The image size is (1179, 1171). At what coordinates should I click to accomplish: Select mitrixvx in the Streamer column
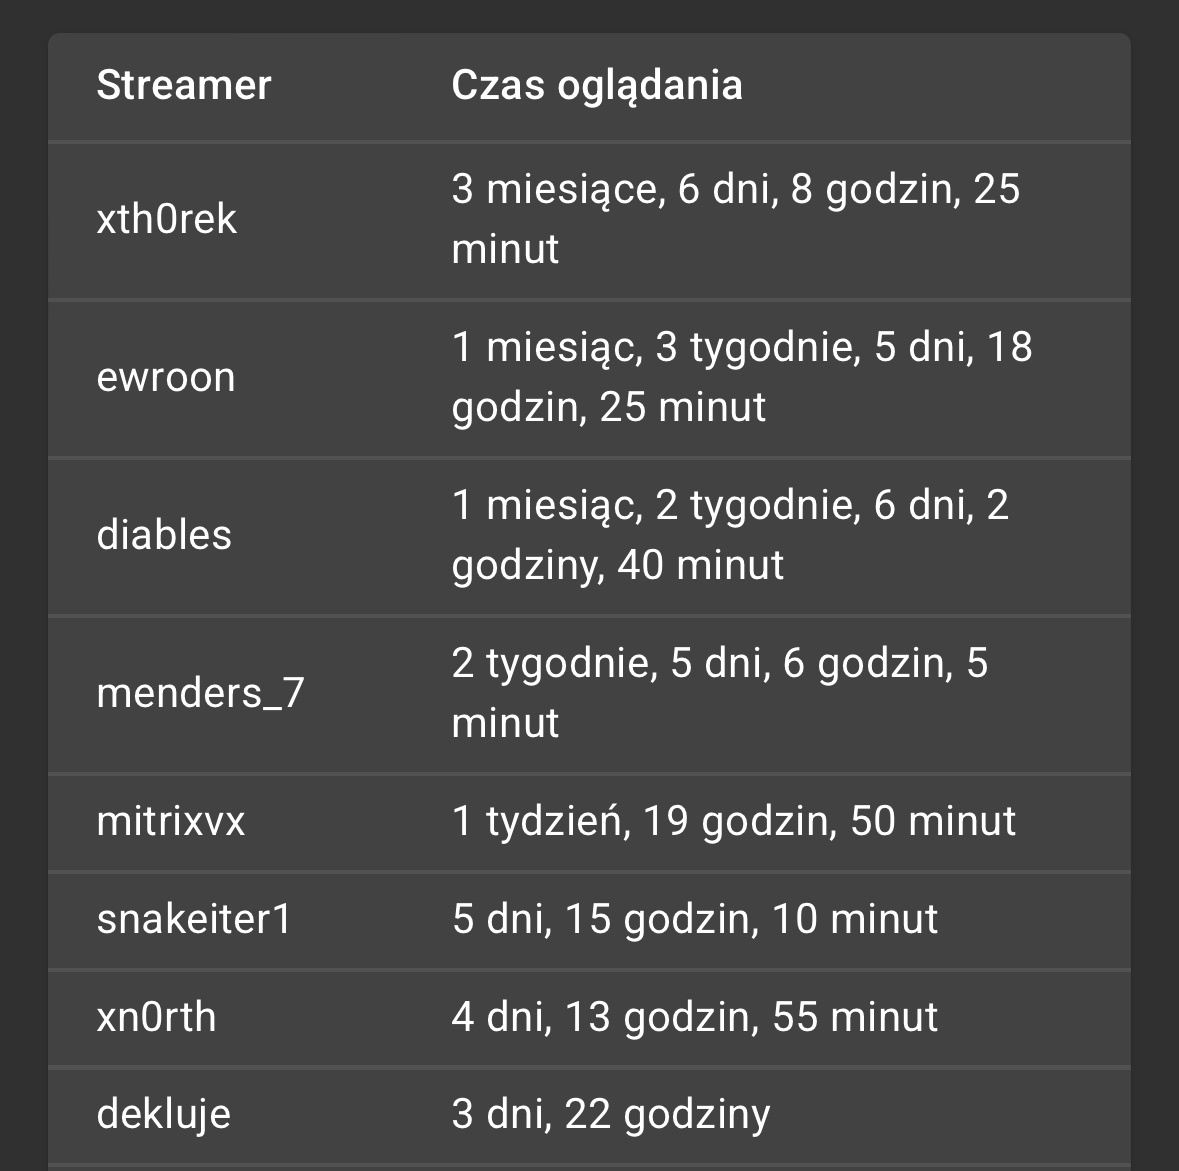click(x=171, y=821)
